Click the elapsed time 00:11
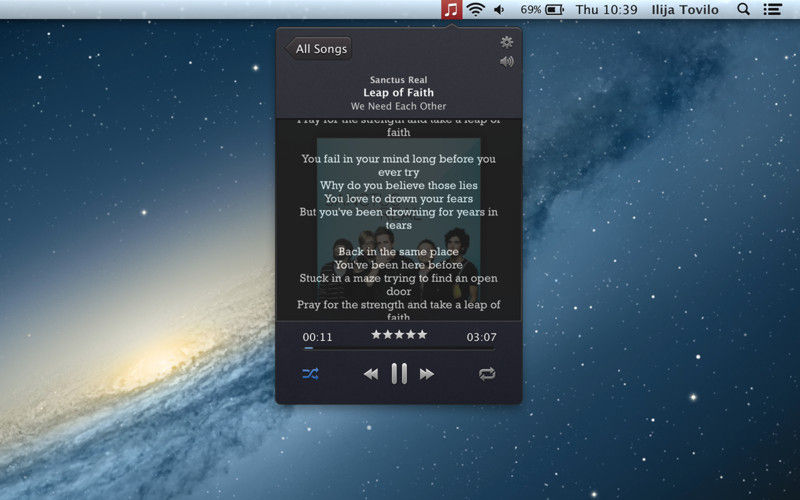Screen dimensions: 800x500 (317, 337)
